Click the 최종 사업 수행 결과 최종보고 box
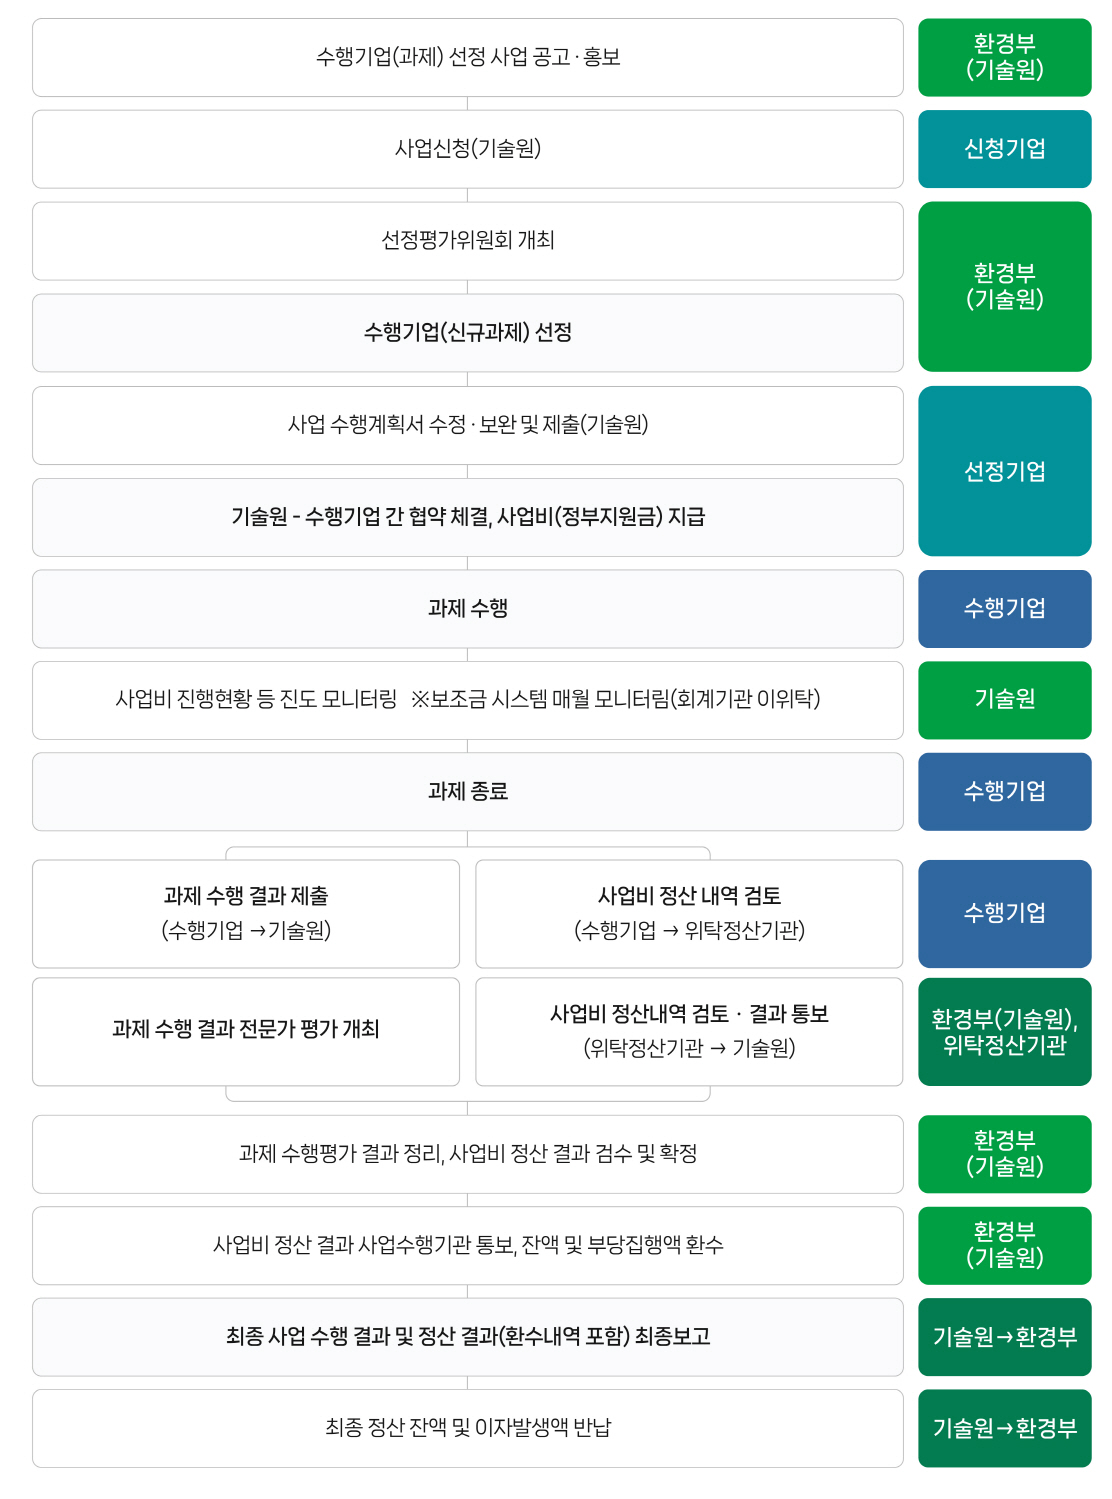Image resolution: width=1112 pixels, height=1499 pixels. point(468,1337)
